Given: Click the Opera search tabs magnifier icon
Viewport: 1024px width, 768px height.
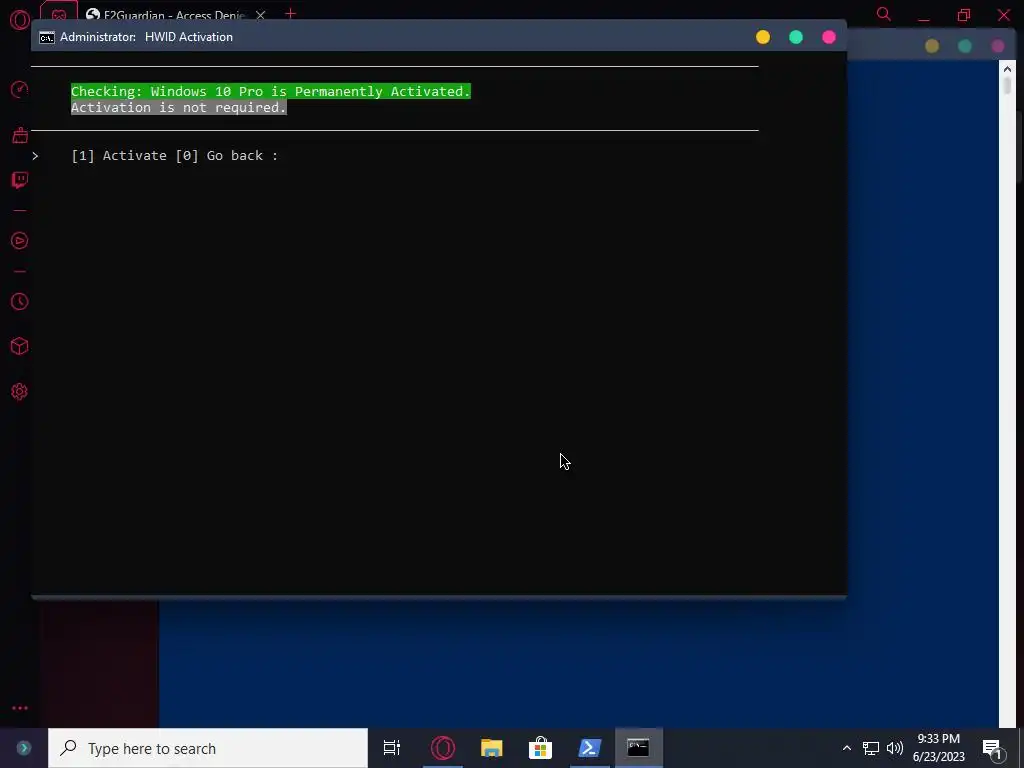Looking at the screenshot, I should coord(884,14).
